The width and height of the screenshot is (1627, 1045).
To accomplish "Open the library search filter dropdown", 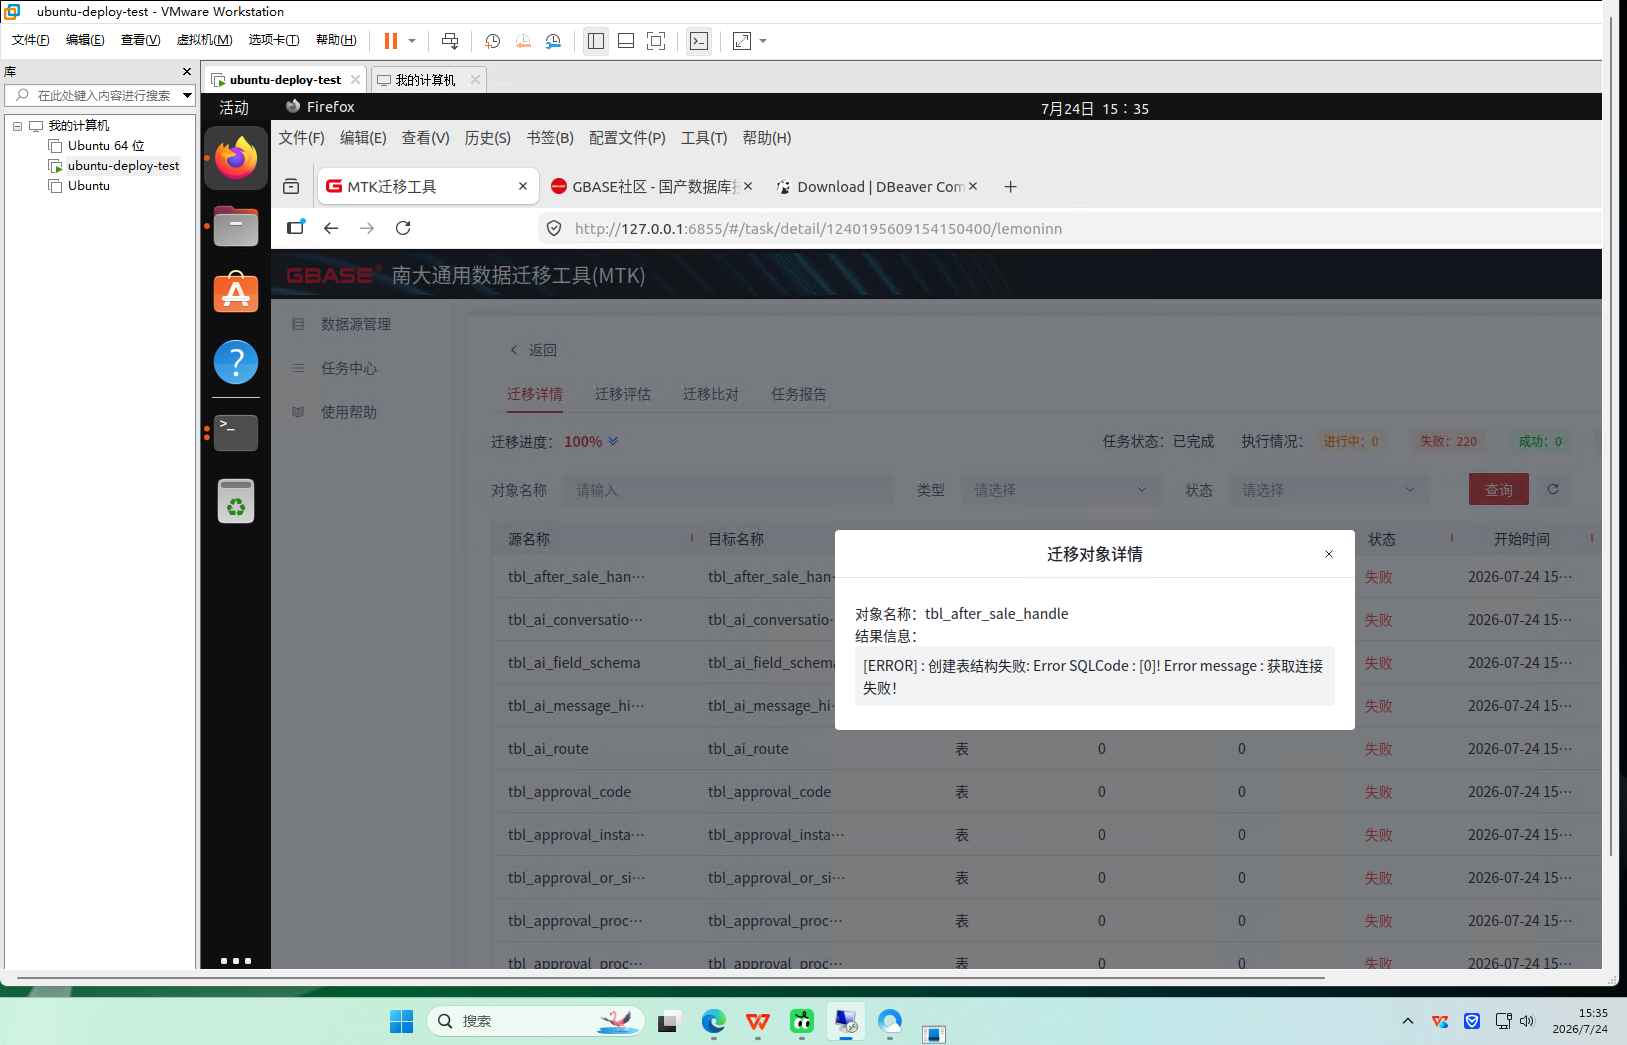I will [x=187, y=95].
